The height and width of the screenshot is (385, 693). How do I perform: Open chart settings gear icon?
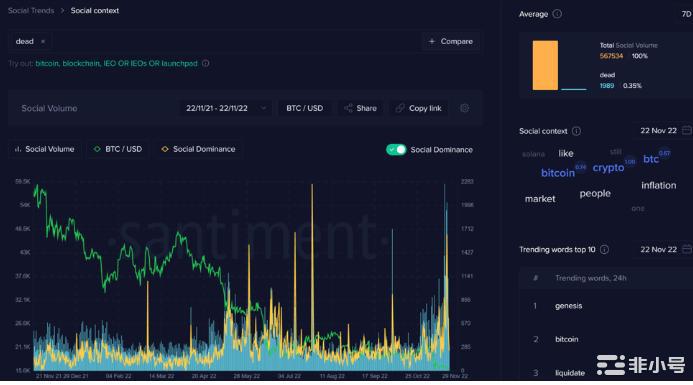pyautogui.click(x=464, y=108)
